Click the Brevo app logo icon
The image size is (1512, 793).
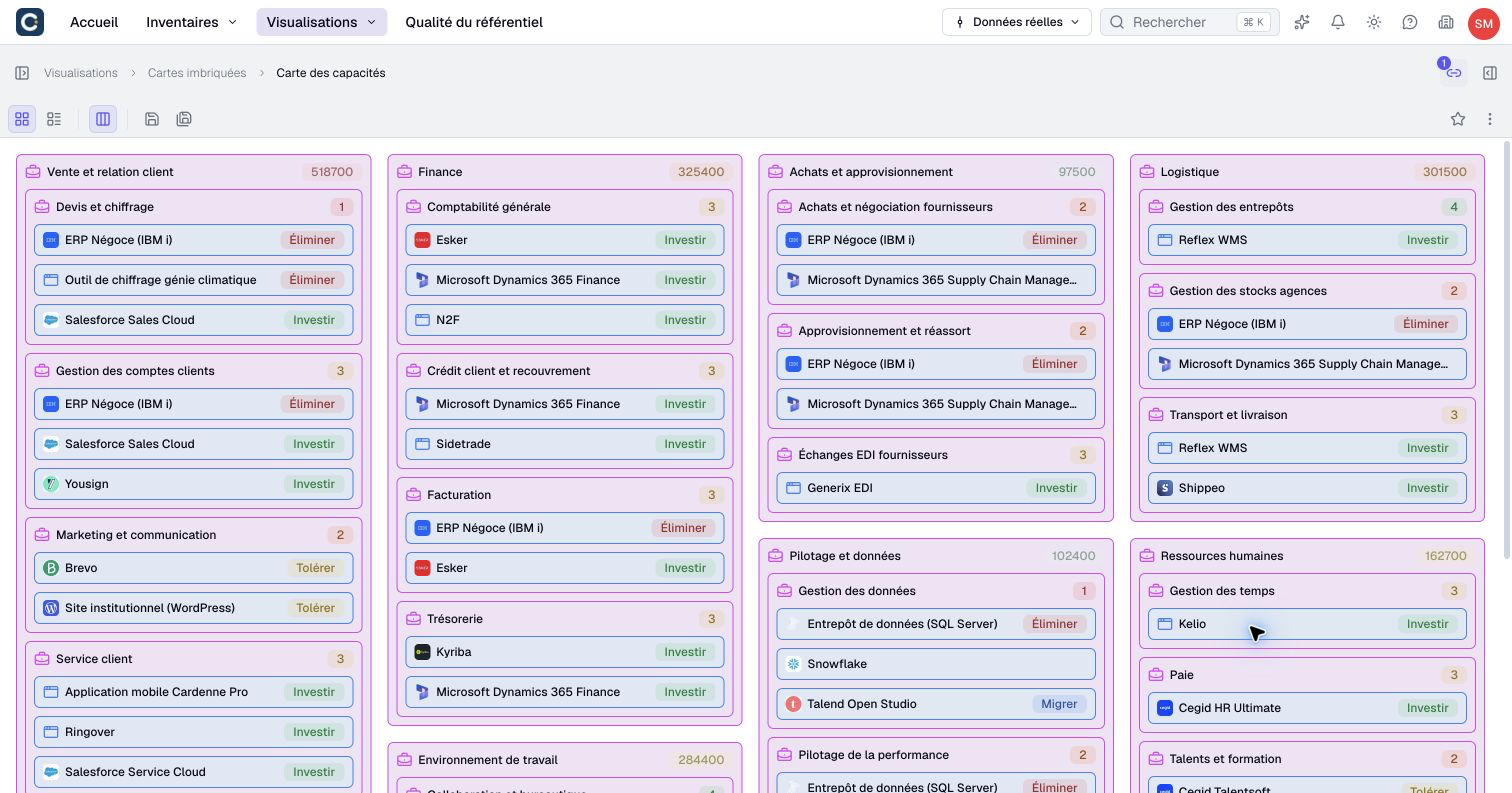tap(51, 568)
